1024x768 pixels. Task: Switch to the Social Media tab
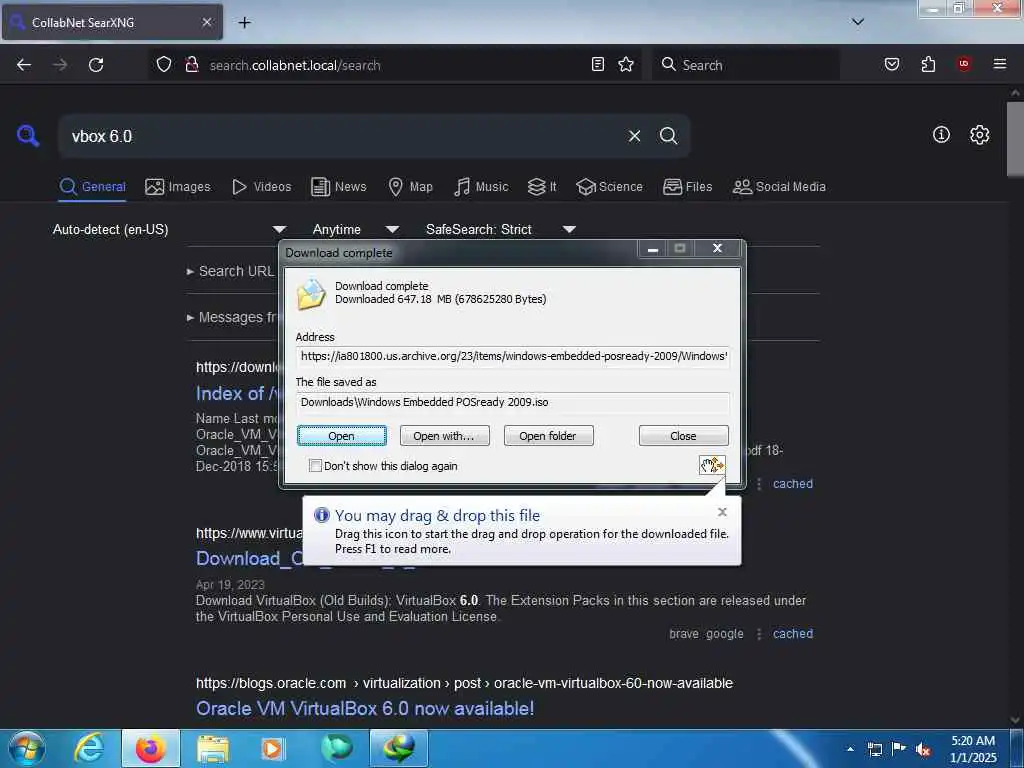point(779,187)
